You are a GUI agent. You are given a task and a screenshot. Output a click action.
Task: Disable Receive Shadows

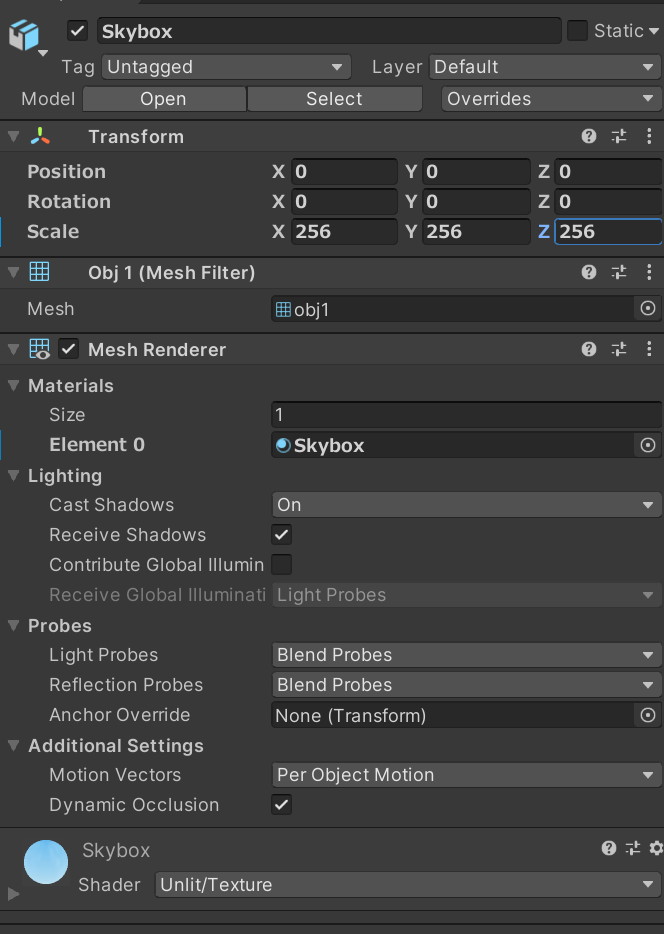[281, 535]
